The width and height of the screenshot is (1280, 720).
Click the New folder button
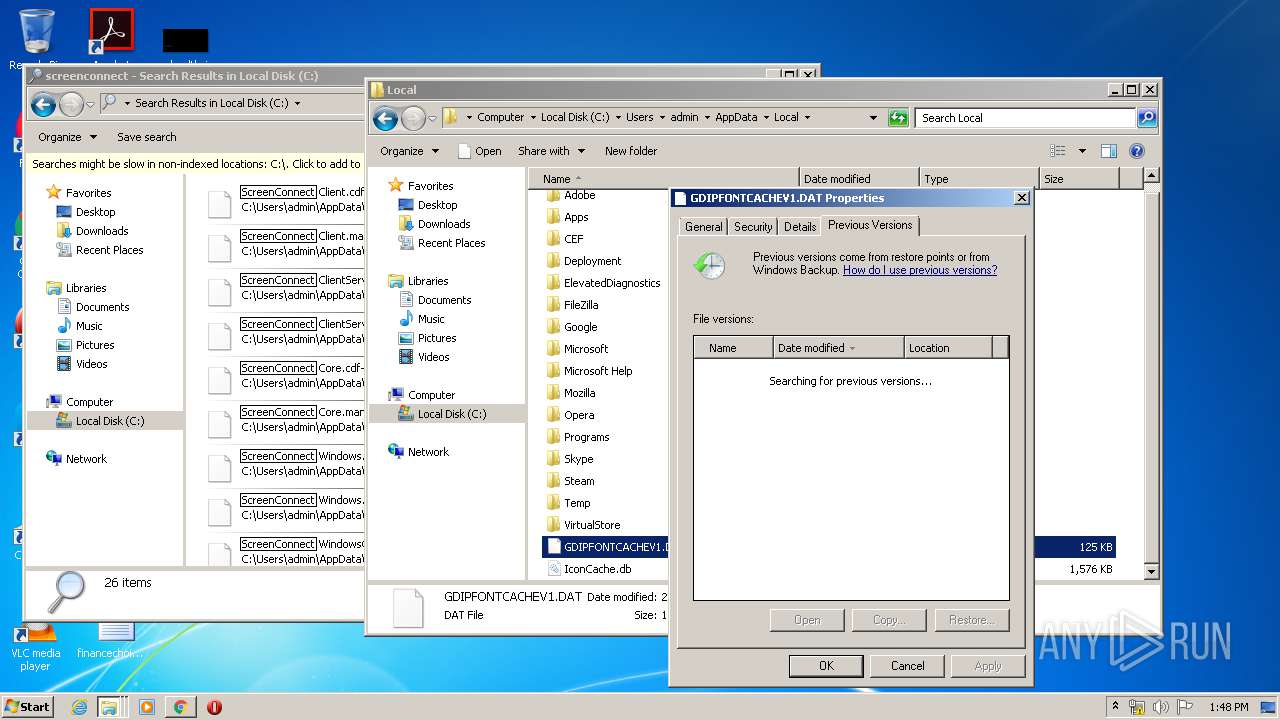coord(631,151)
